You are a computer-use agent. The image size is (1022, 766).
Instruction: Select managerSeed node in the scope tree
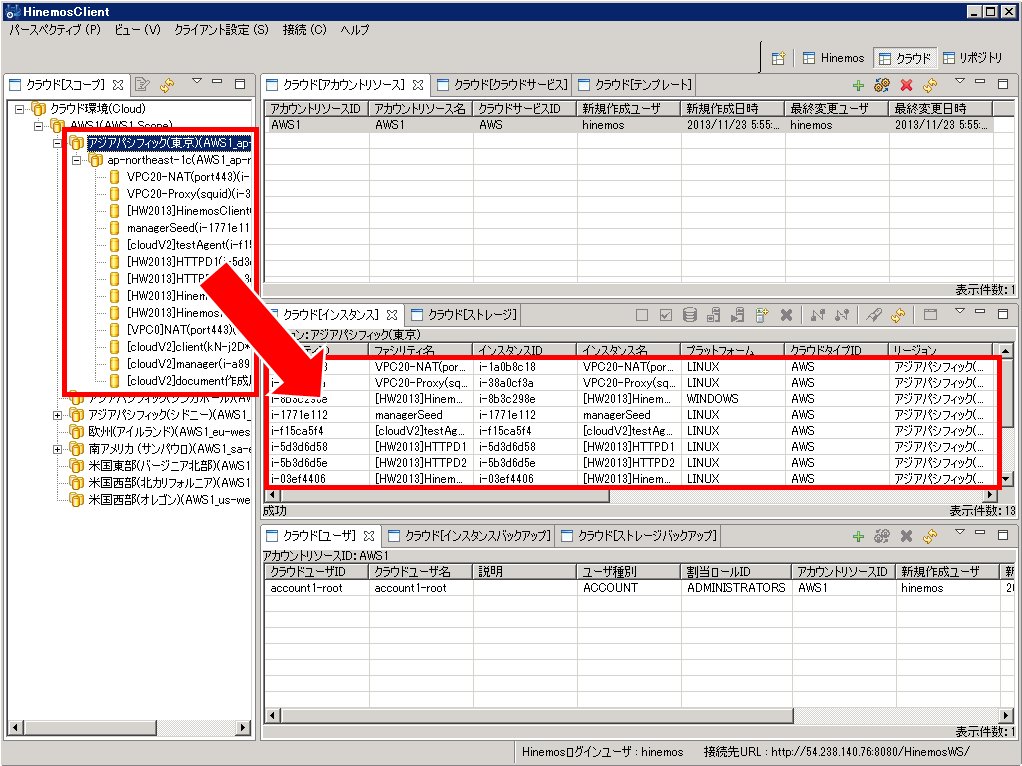(x=180, y=228)
